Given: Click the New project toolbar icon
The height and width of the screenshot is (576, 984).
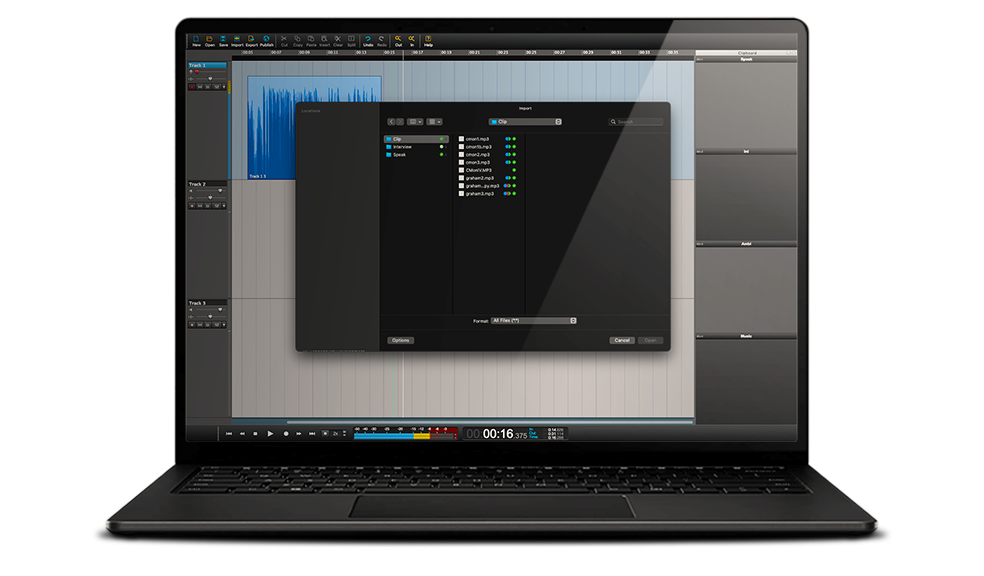Looking at the screenshot, I should 196,41.
